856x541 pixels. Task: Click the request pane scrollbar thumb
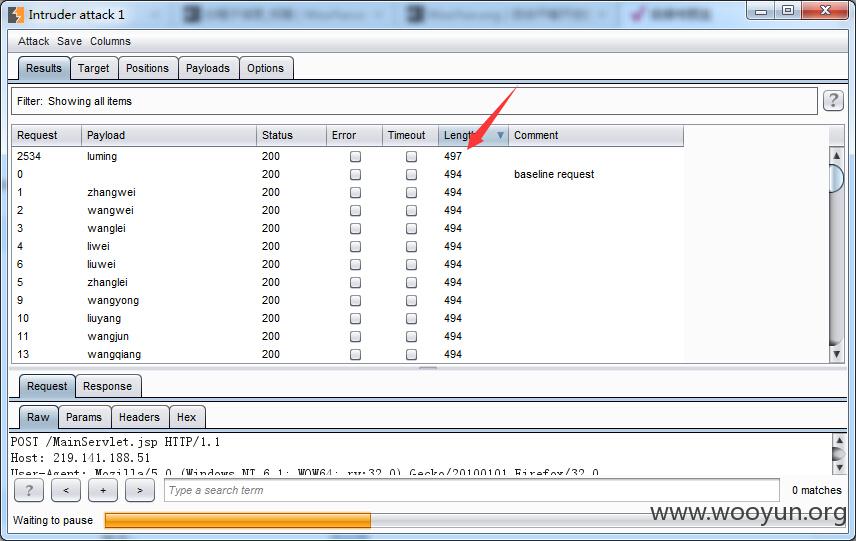838,454
